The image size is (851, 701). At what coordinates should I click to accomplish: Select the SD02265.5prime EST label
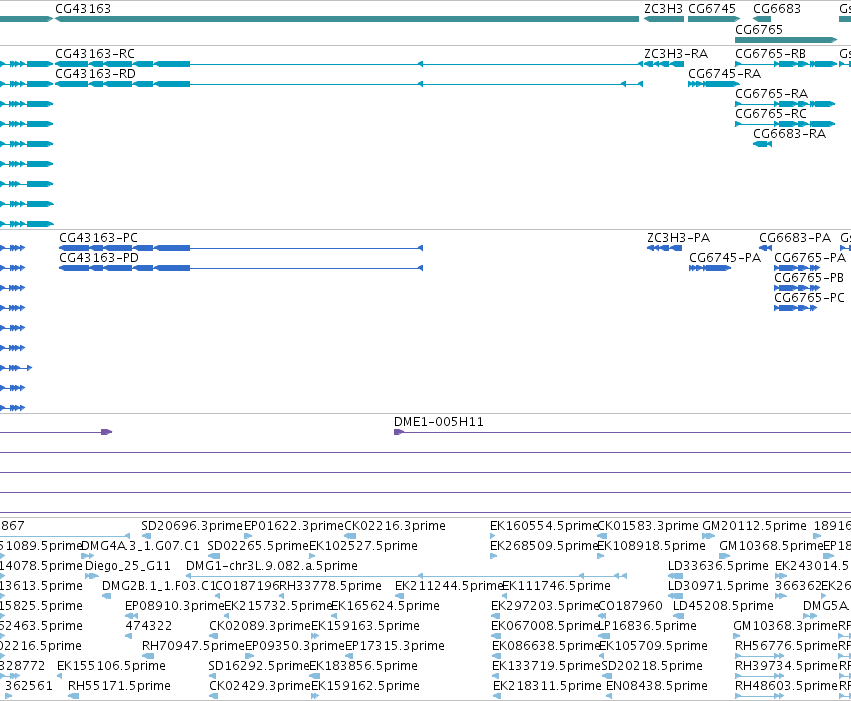[x=258, y=546]
